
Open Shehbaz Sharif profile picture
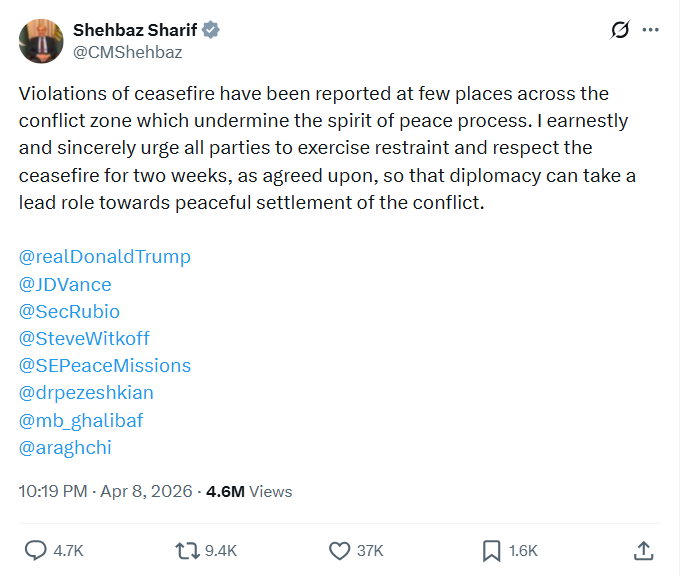tap(39, 40)
